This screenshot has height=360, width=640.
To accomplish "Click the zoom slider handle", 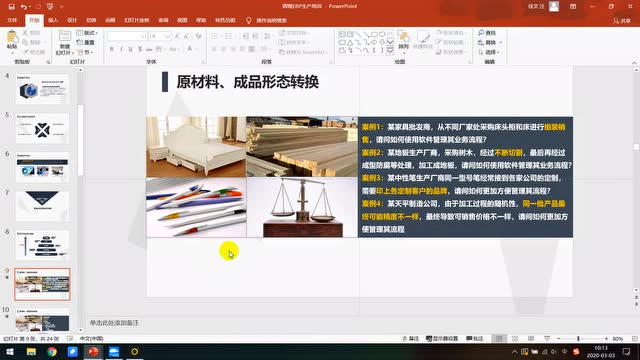I will [578, 338].
